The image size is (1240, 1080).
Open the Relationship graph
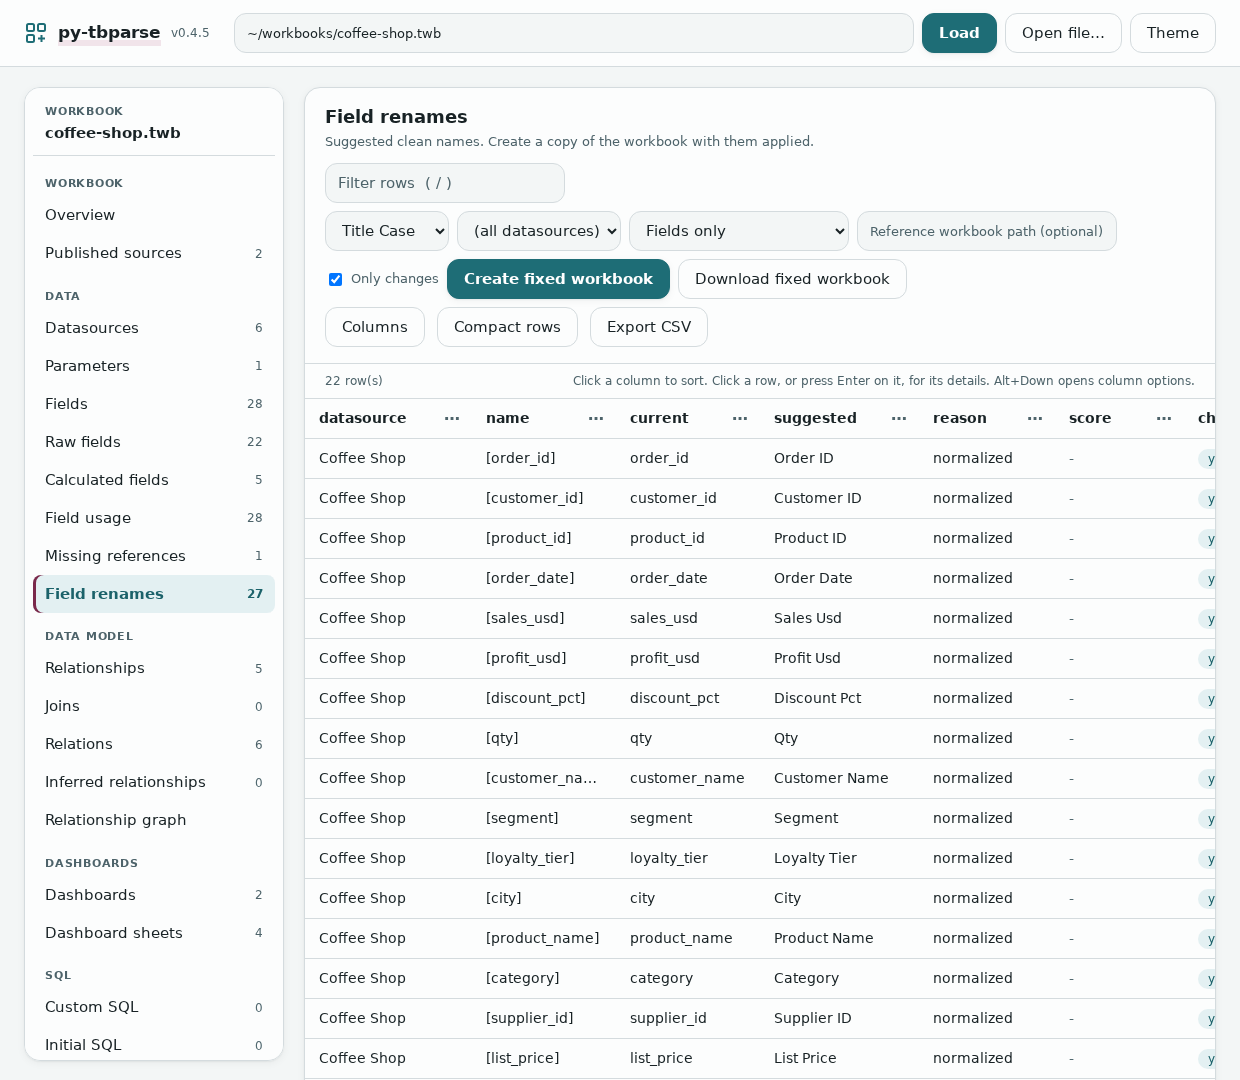[x=154, y=820]
